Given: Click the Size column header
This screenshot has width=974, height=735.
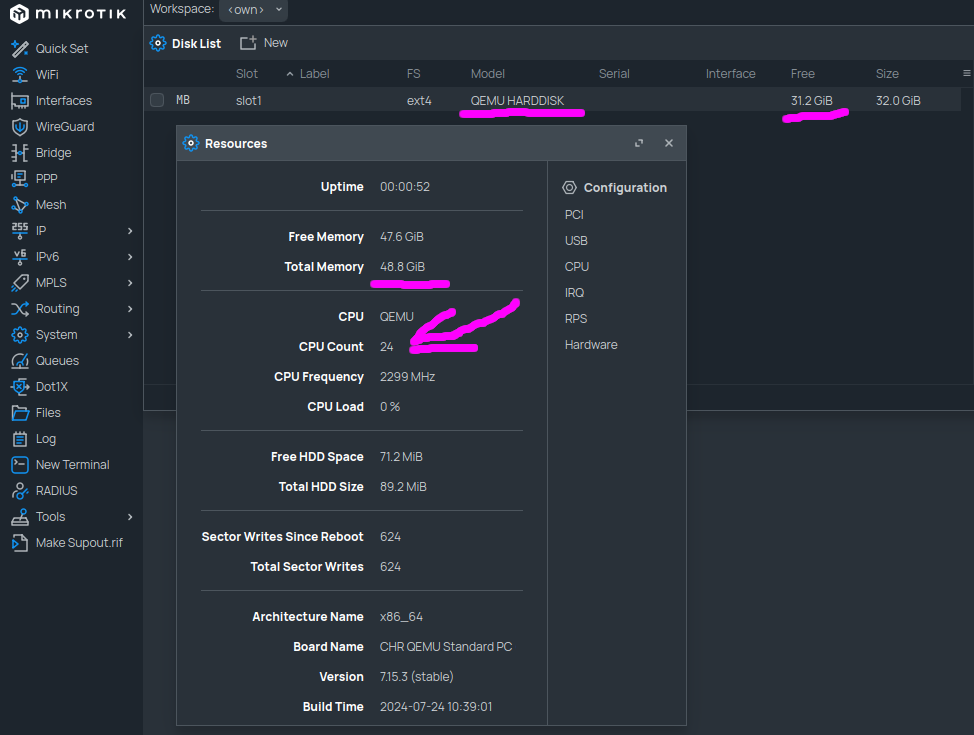Looking at the screenshot, I should pos(887,74).
